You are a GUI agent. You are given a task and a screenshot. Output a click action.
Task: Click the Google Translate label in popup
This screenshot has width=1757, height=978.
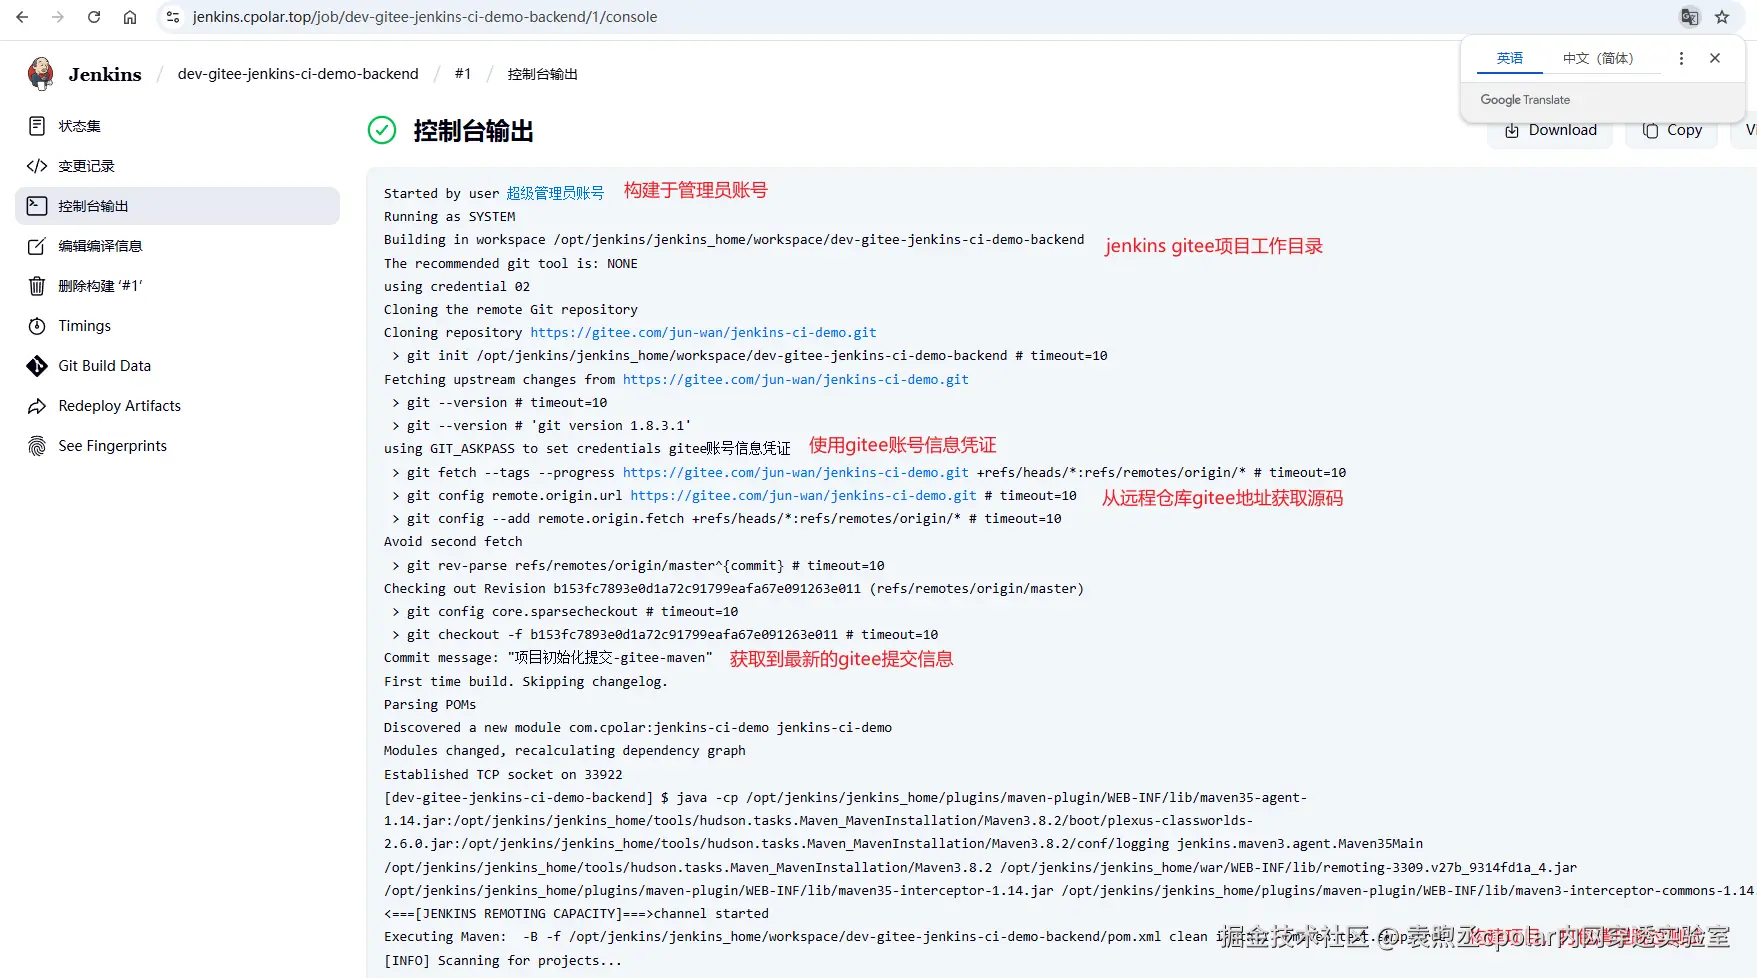coord(1525,100)
